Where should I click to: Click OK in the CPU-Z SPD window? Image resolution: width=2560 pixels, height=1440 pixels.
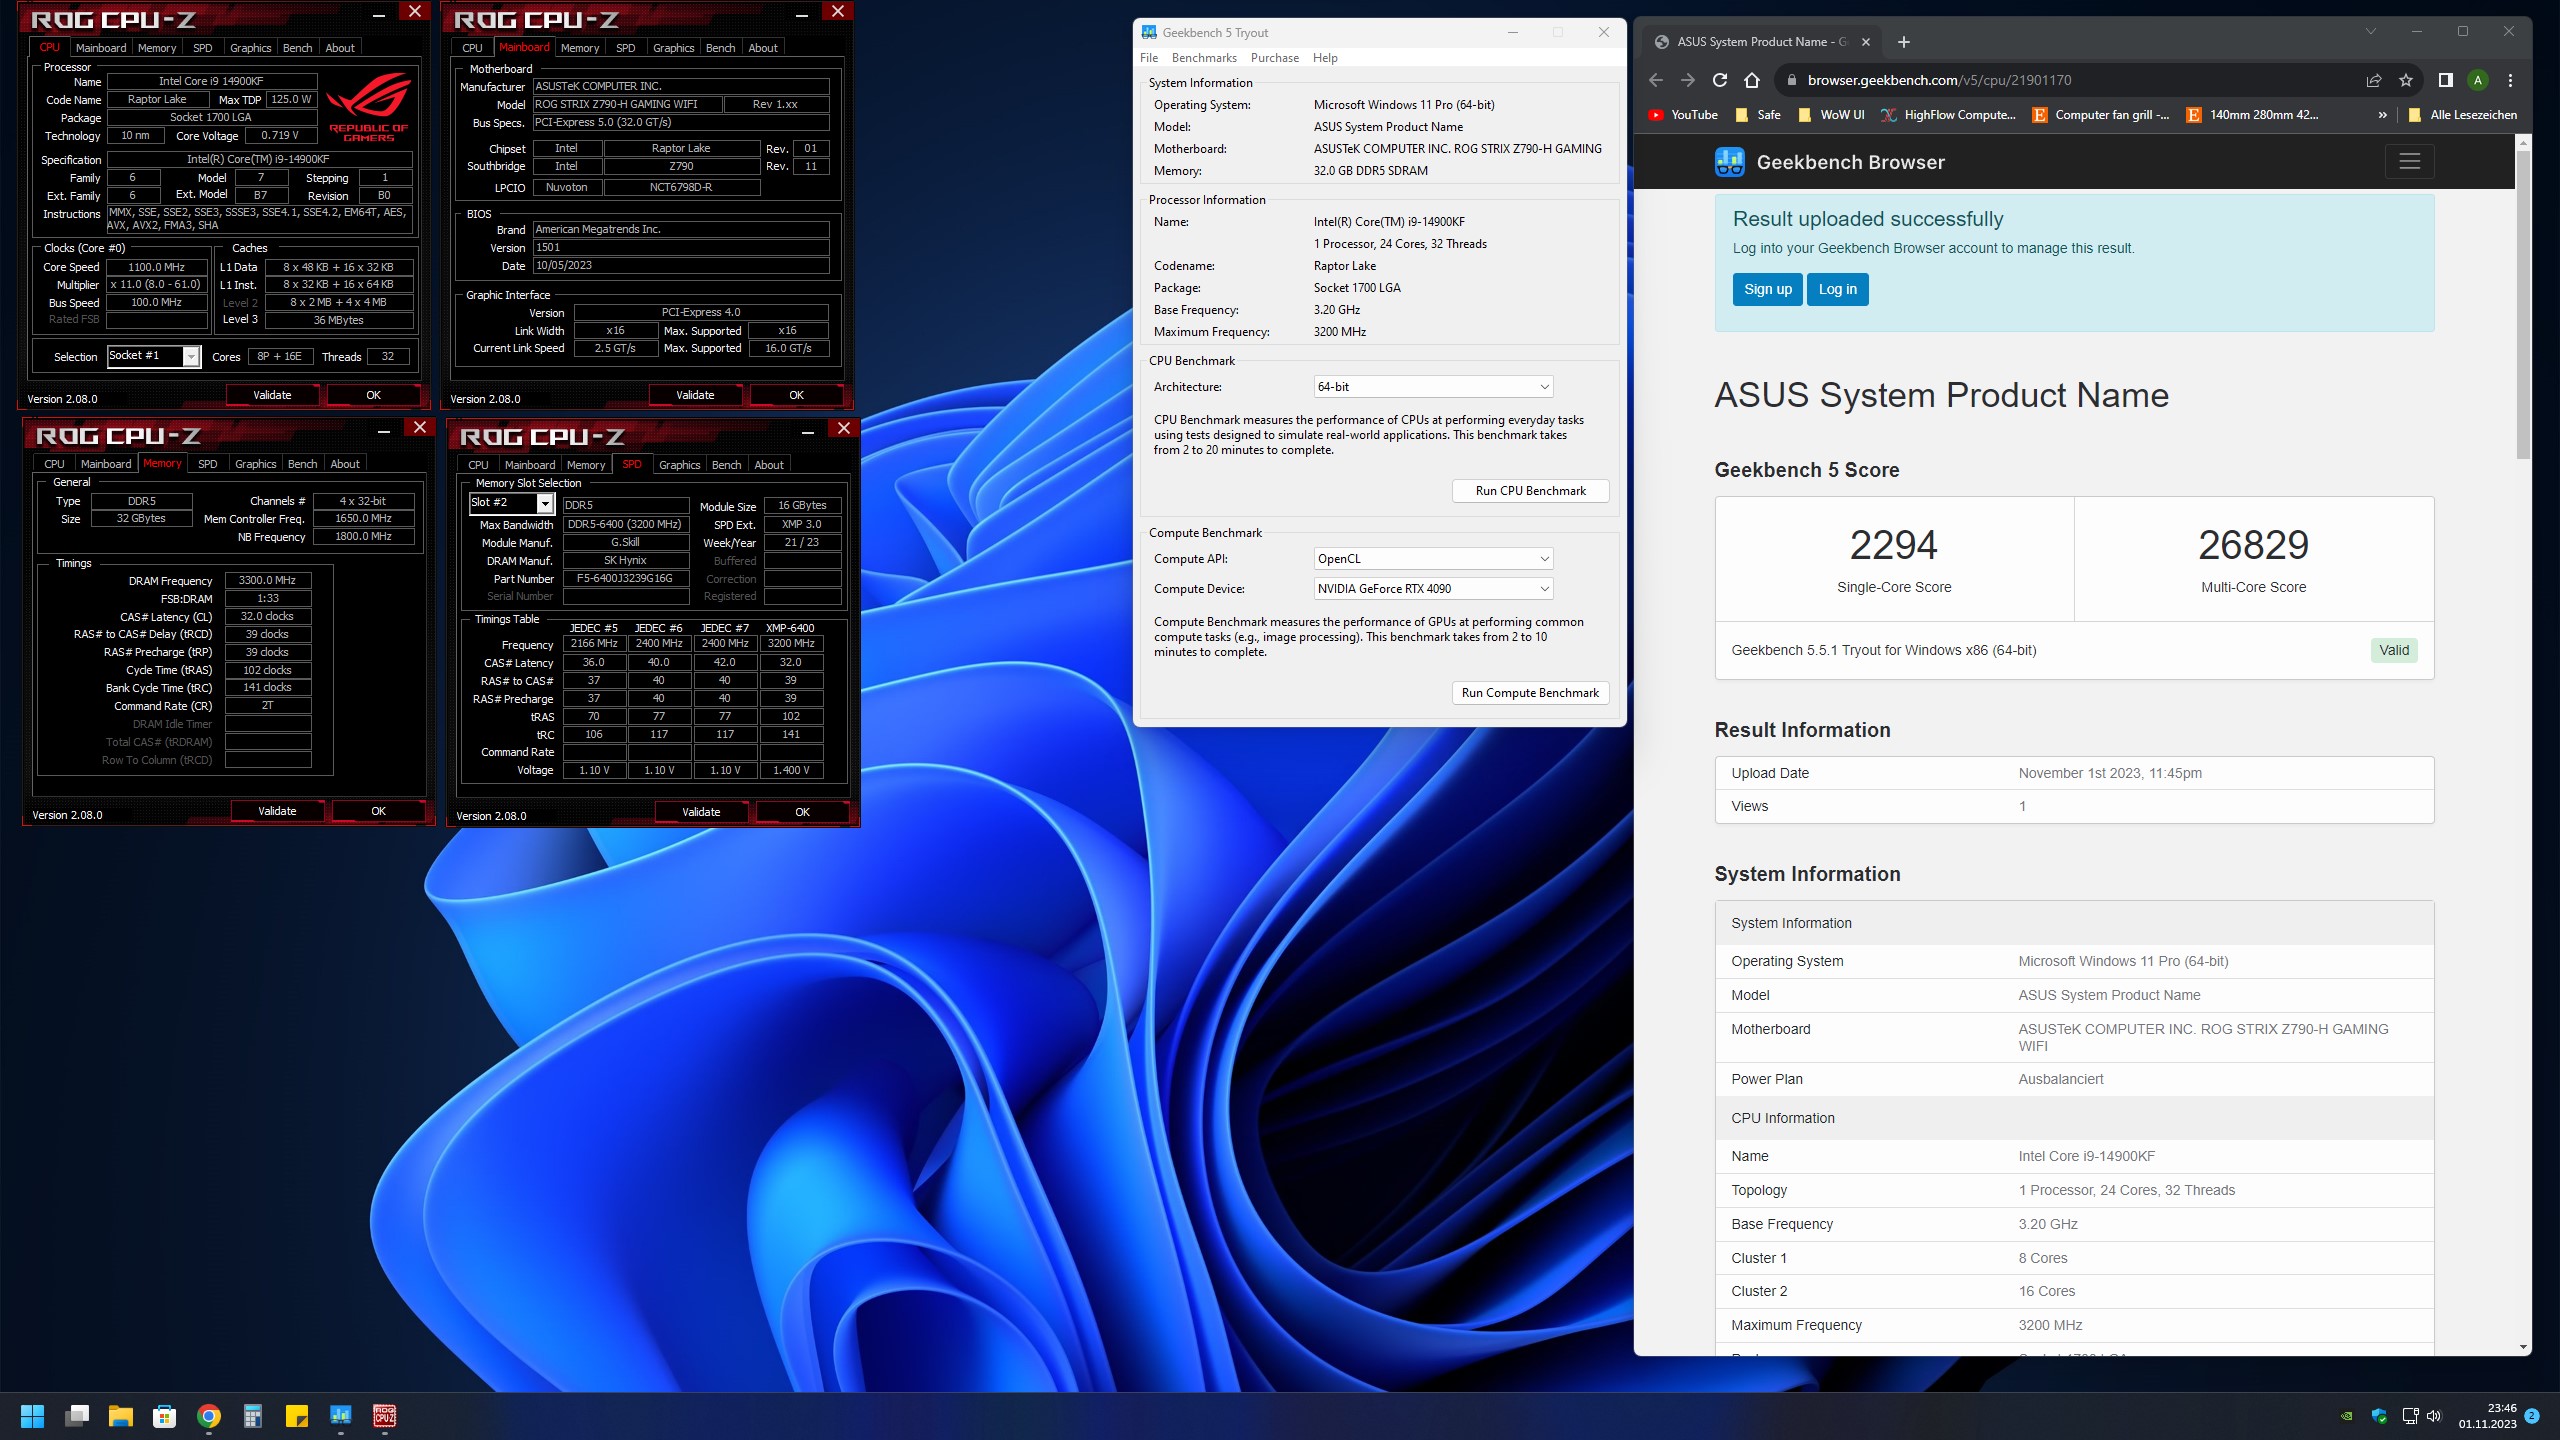(x=802, y=812)
